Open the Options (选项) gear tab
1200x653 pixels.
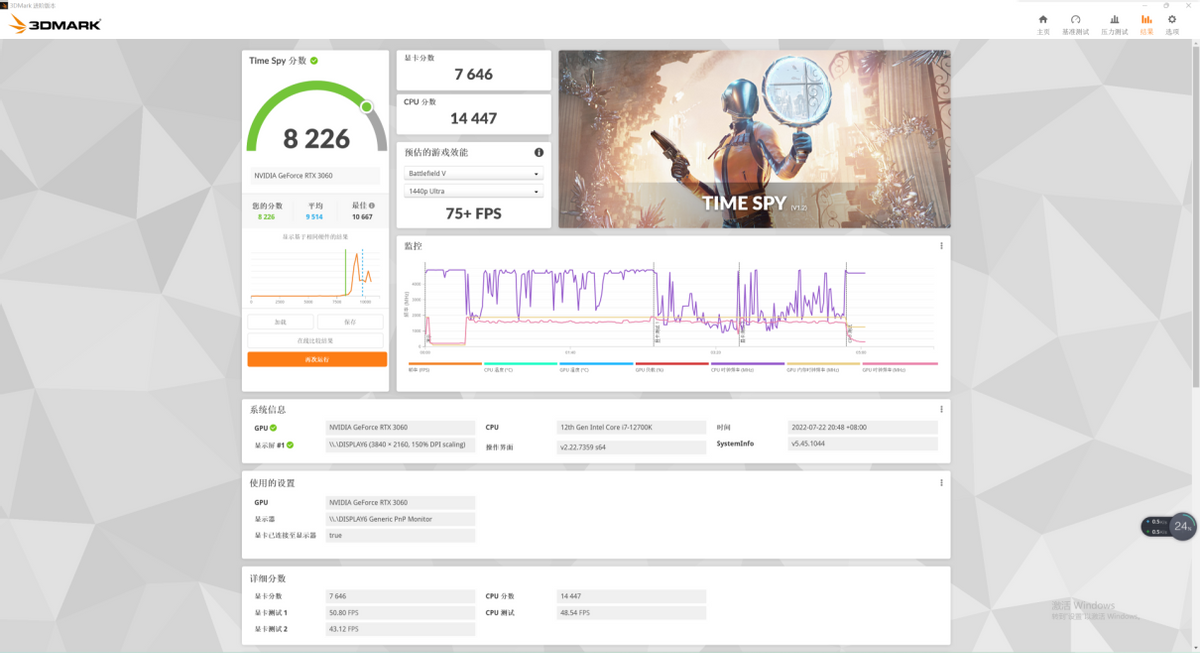pos(1172,24)
